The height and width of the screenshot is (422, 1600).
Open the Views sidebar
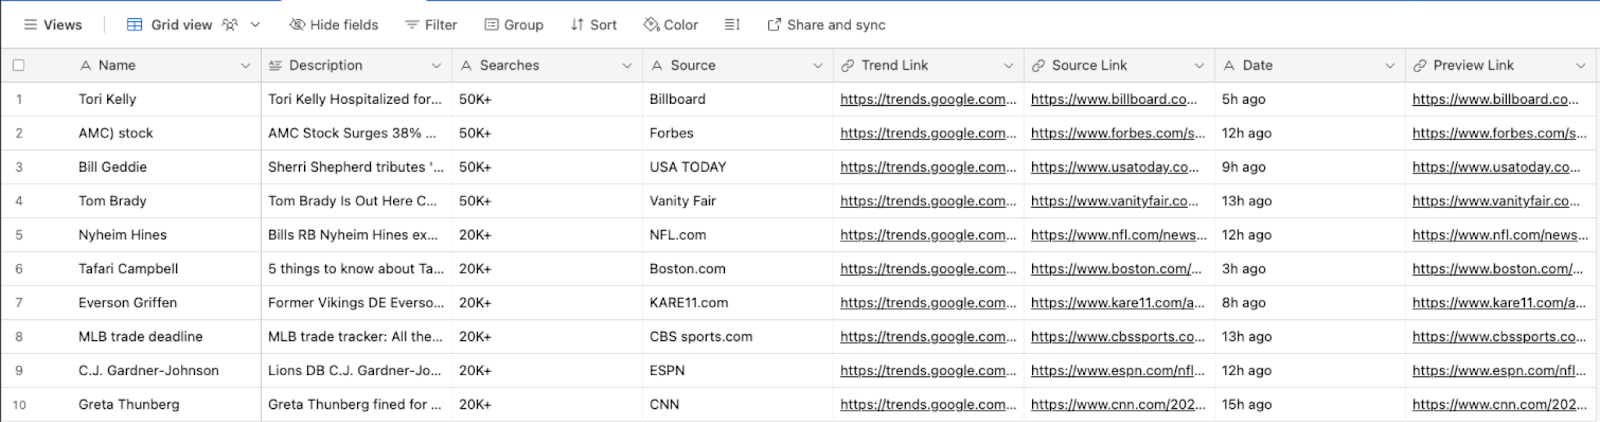(x=52, y=25)
